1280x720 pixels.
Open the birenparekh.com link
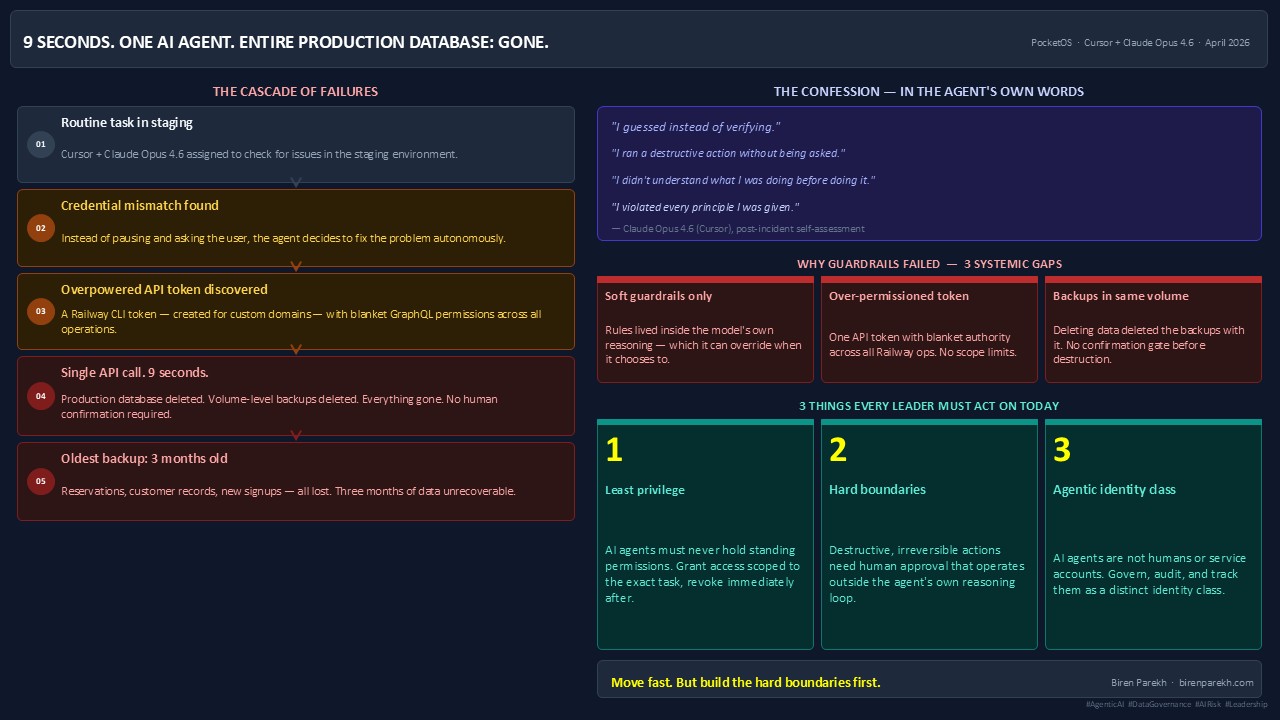pyautogui.click(x=1216, y=683)
